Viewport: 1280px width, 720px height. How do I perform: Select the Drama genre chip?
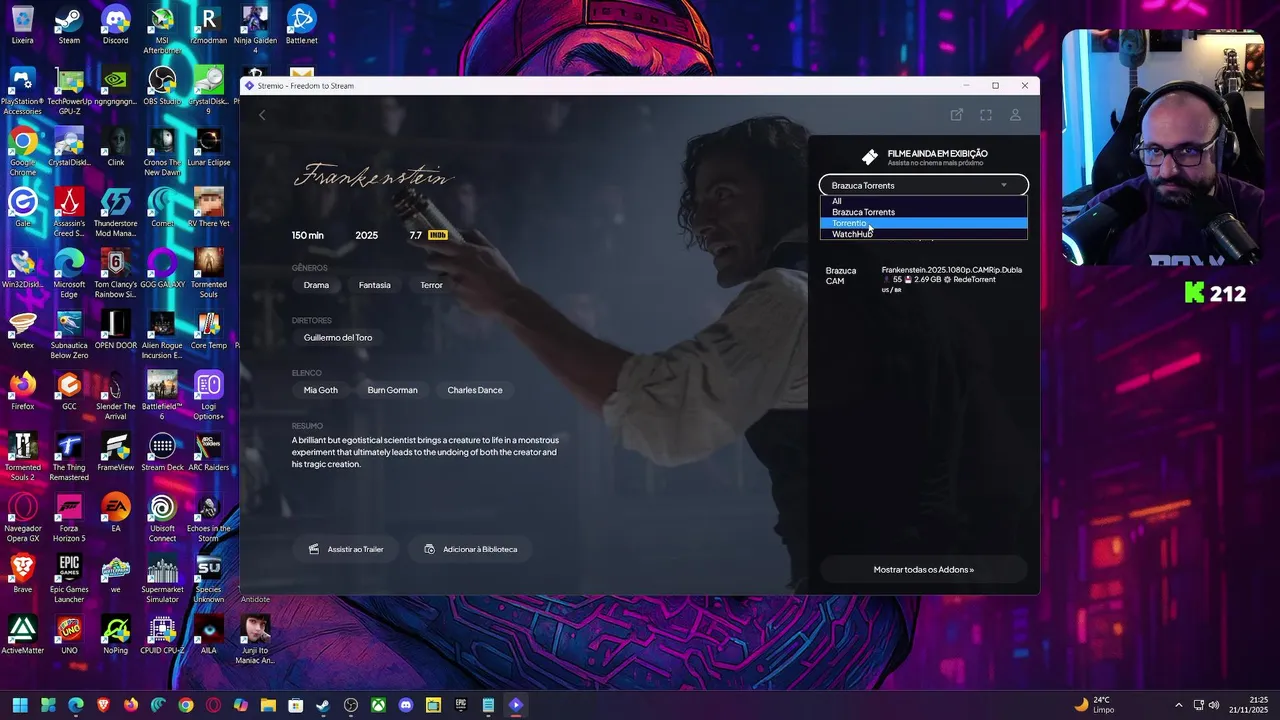pyautogui.click(x=316, y=285)
